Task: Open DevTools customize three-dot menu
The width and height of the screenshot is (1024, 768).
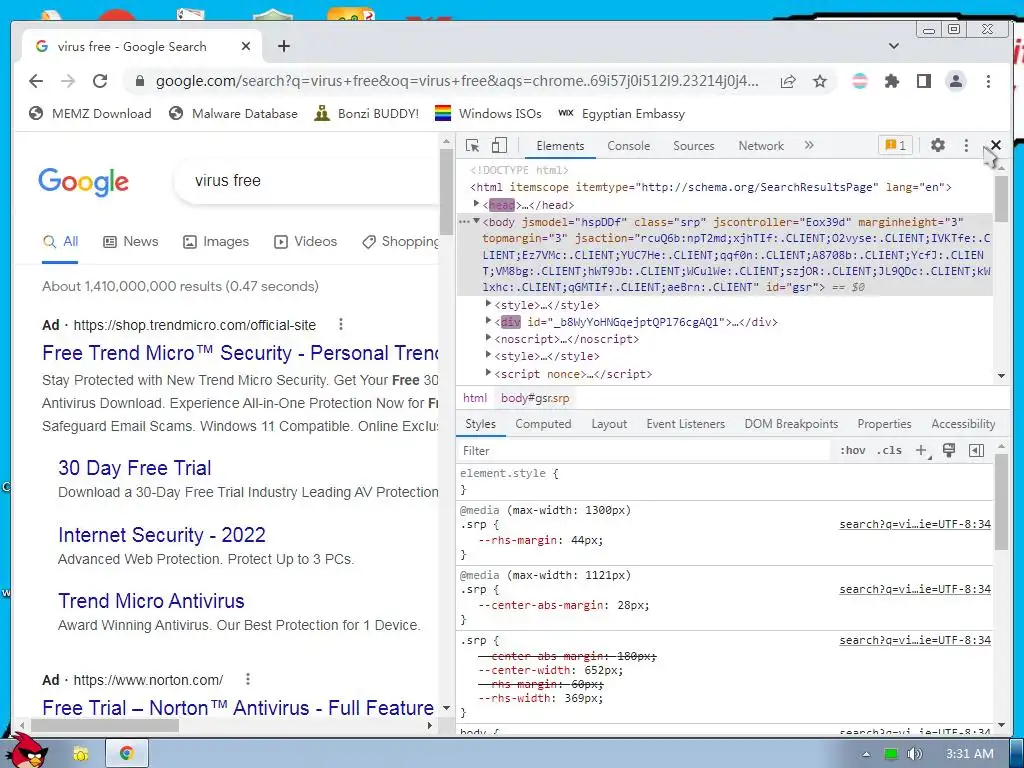Action: point(967,146)
